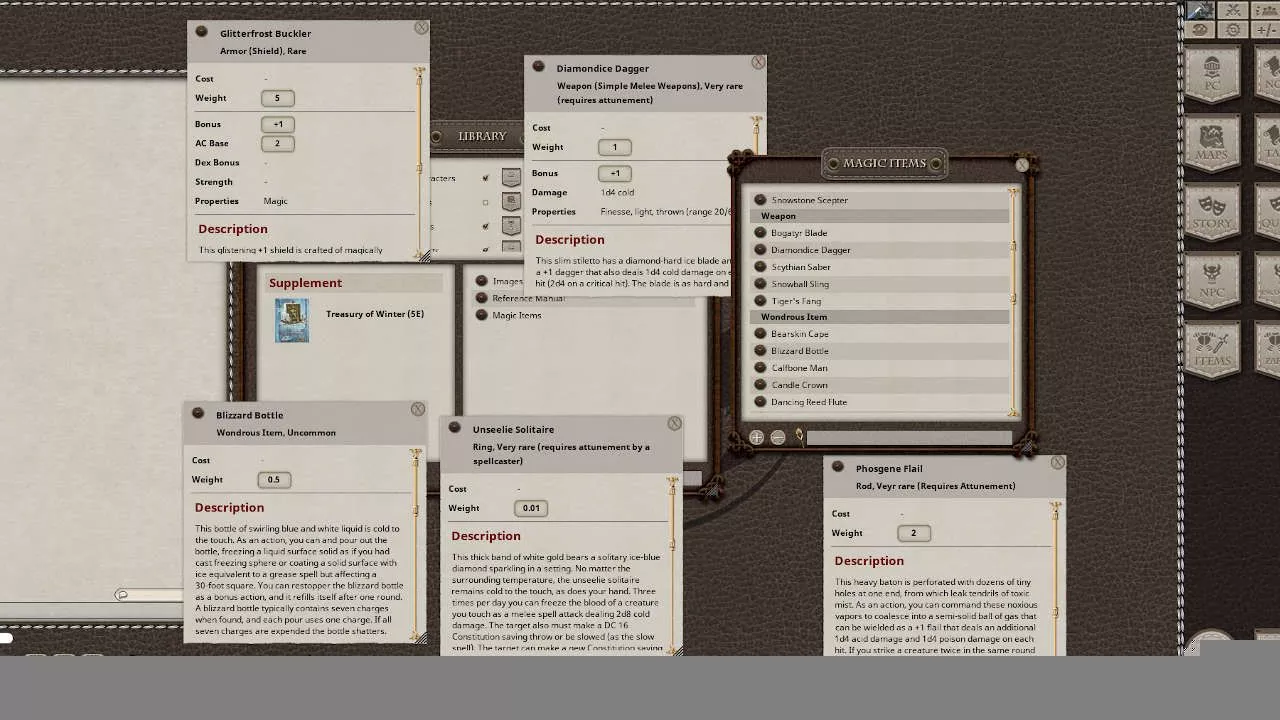Screen dimensions: 1280x720
Task: Click Weight 2 field in Phosgene Flail
Action: [913, 533]
